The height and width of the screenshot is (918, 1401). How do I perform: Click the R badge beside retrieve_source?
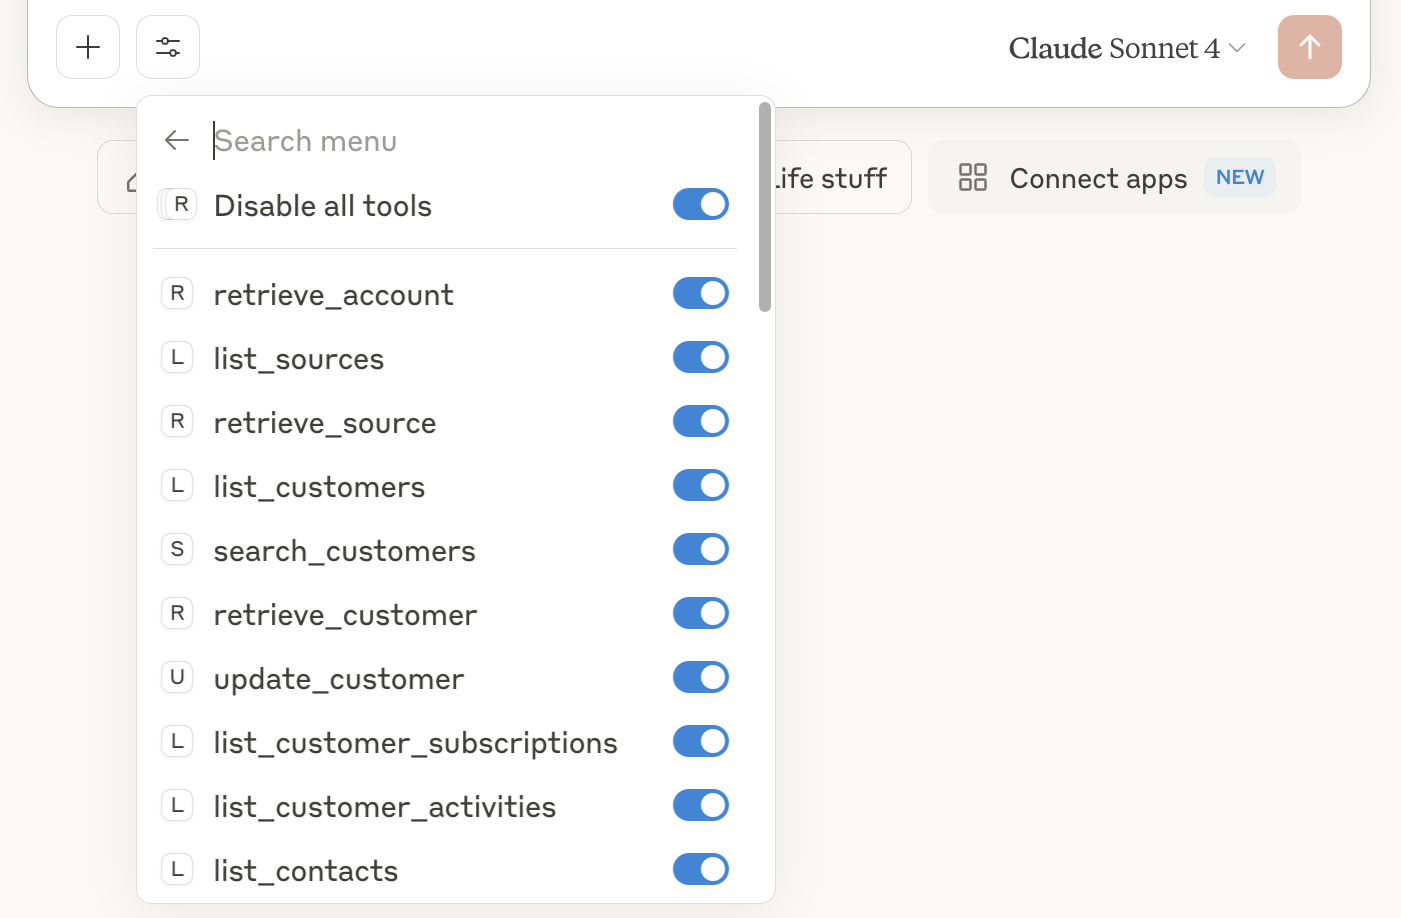(177, 421)
